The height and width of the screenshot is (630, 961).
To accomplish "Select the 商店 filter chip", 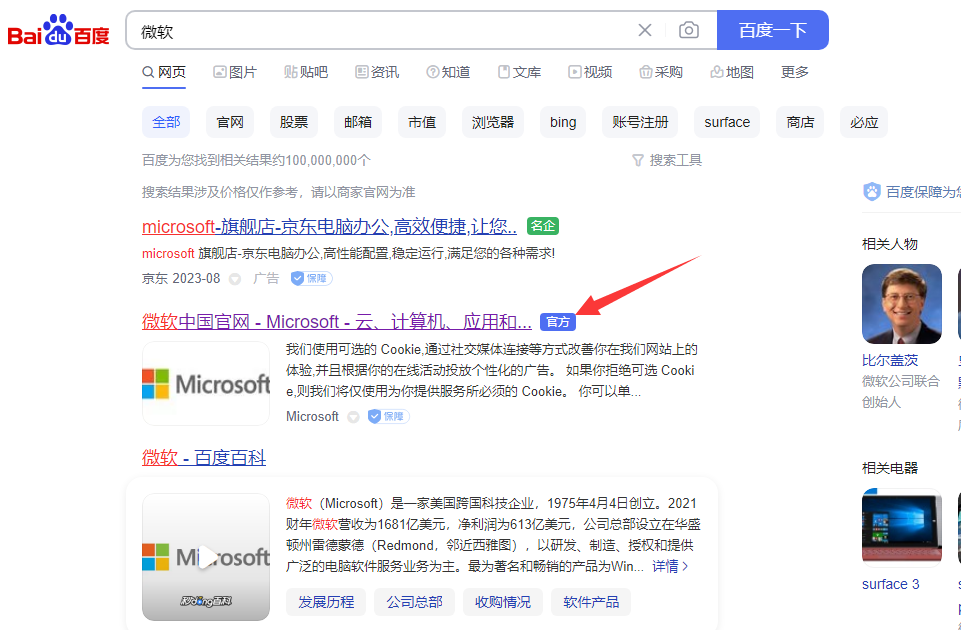I will (x=800, y=122).
